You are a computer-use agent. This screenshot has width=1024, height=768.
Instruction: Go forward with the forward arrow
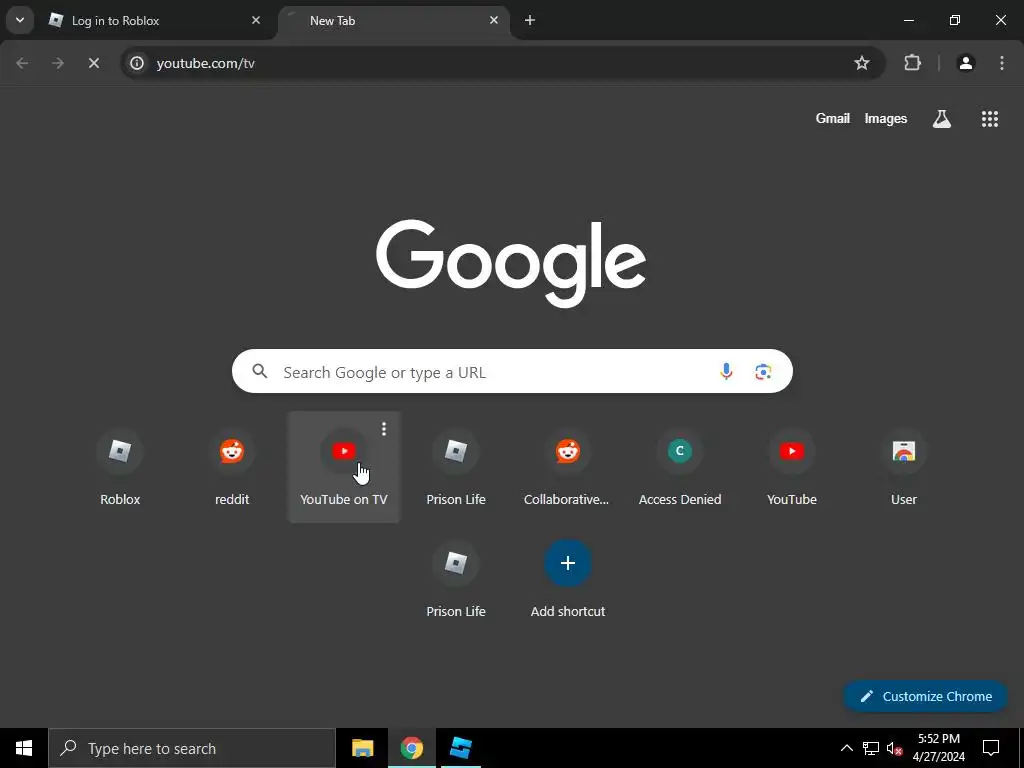point(58,63)
